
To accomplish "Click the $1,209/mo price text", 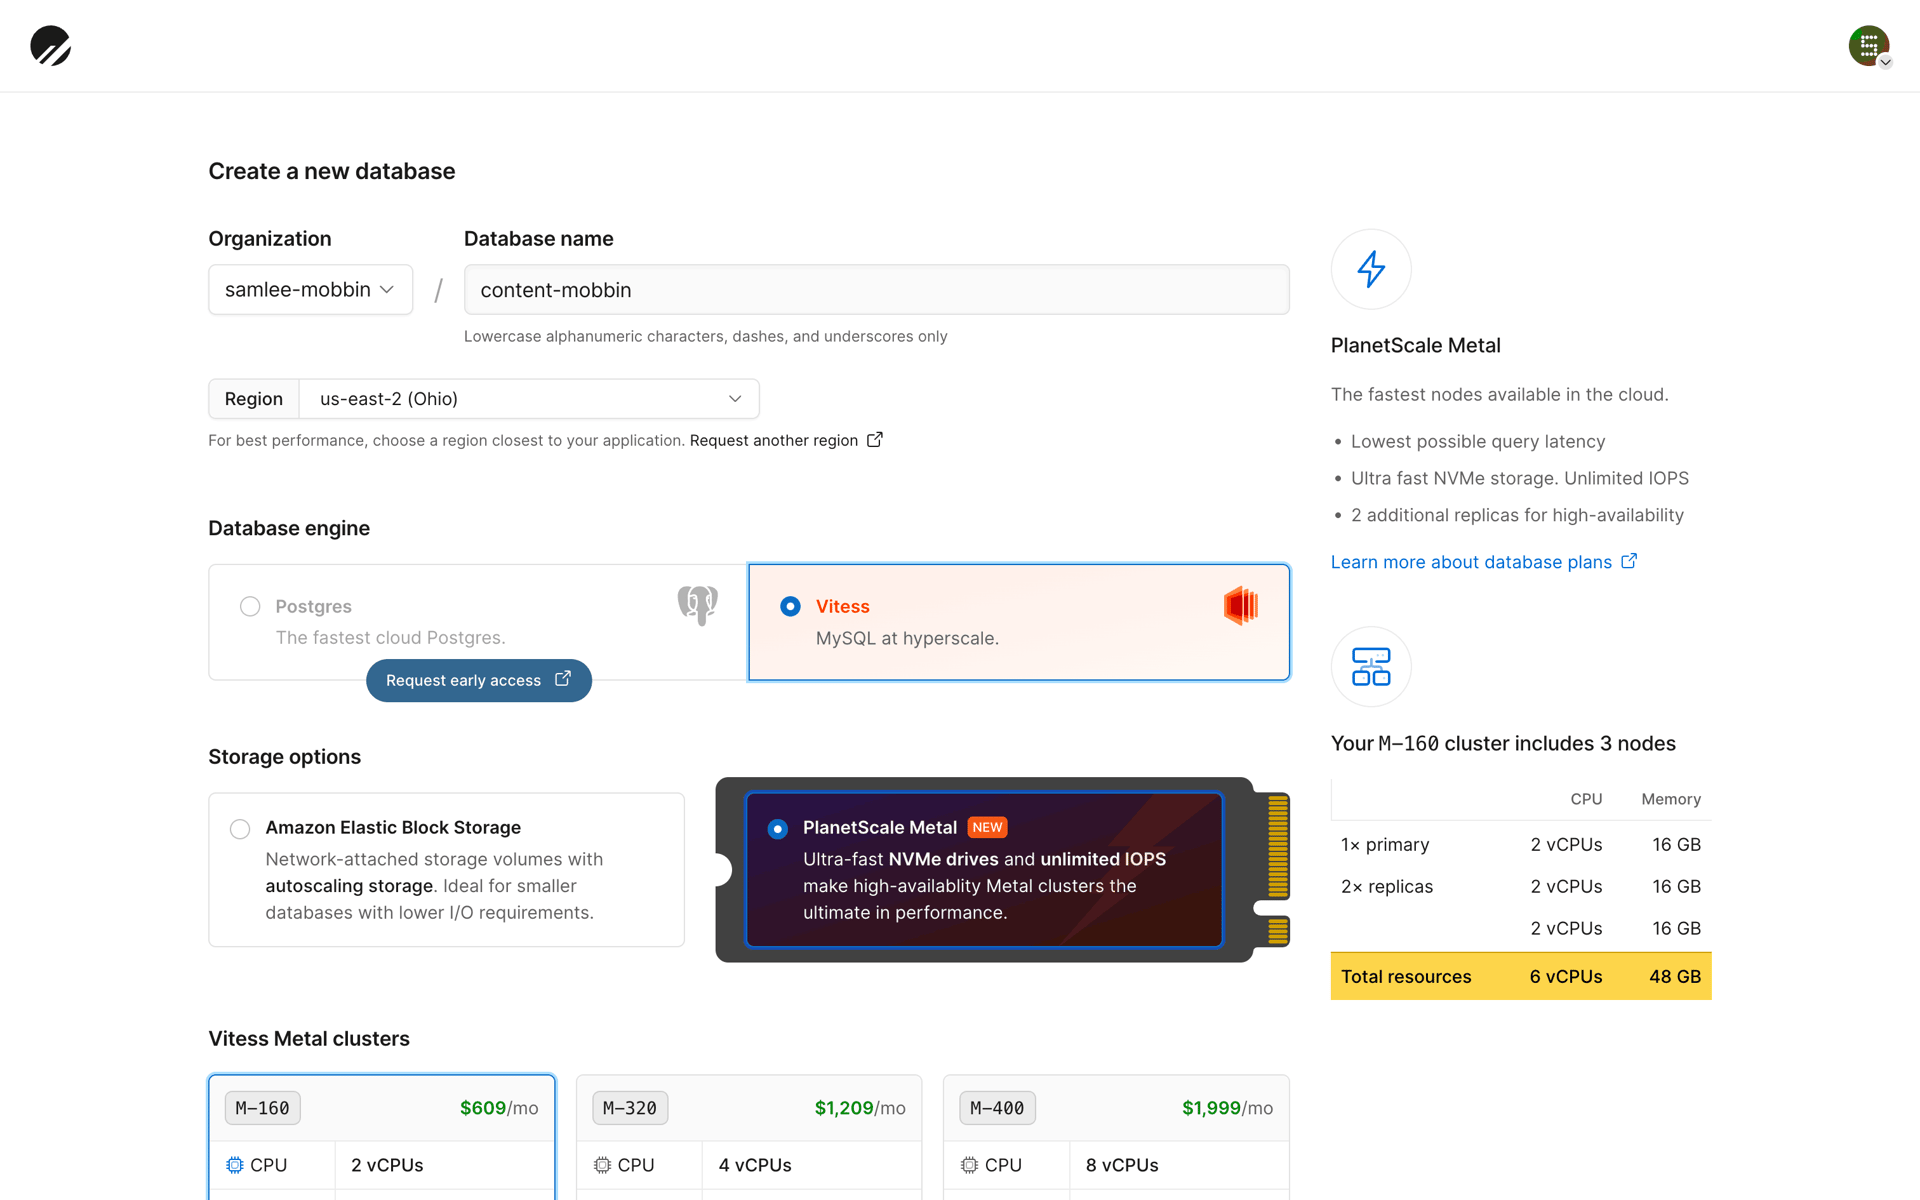I will (860, 1108).
